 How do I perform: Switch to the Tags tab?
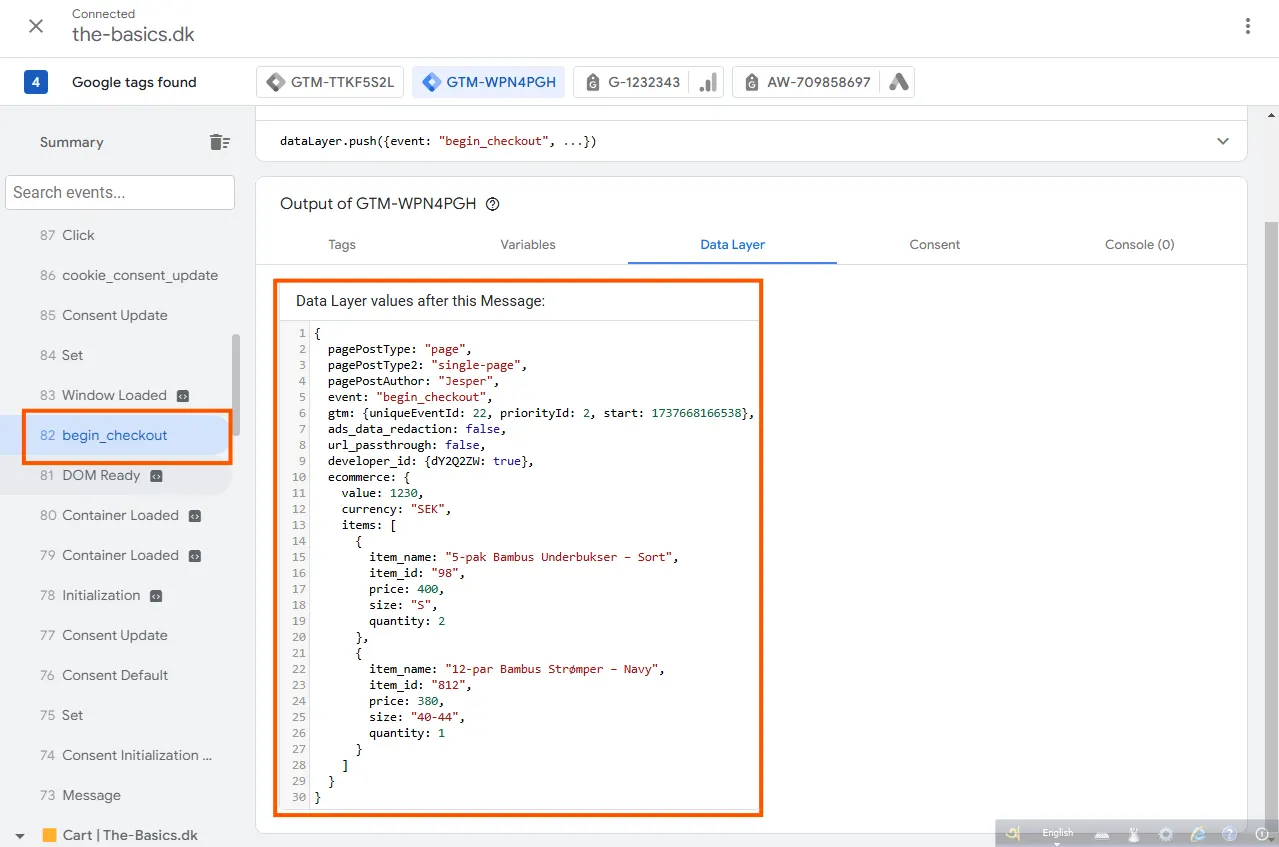(342, 244)
